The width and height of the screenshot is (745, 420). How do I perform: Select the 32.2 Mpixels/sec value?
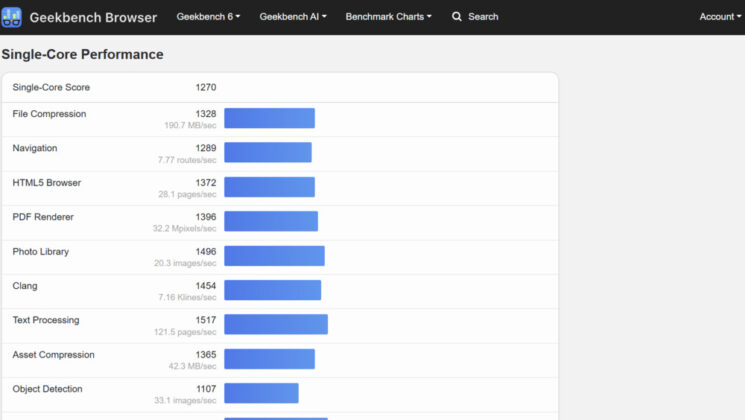point(184,229)
